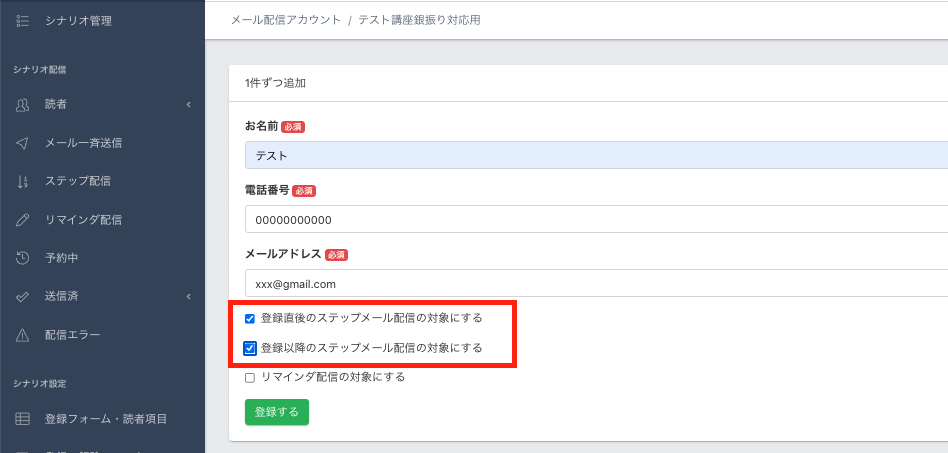The width and height of the screenshot is (948, 453).
Task: Click the table icon for 登録フォーム・読者項目
Action: (22, 418)
